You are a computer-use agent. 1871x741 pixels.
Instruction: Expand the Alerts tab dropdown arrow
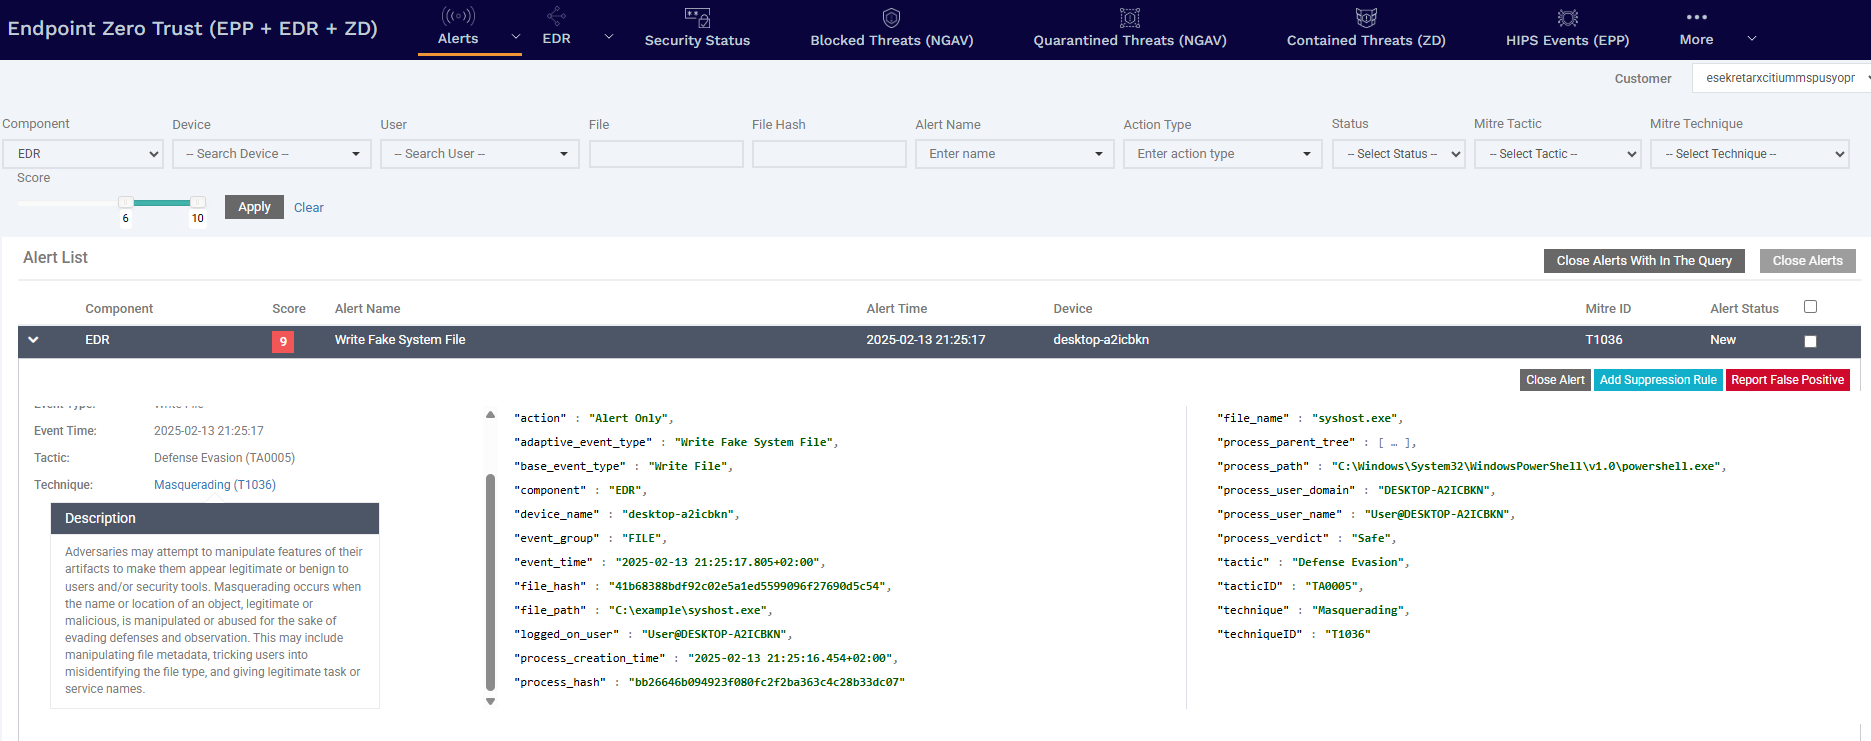[x=516, y=37]
